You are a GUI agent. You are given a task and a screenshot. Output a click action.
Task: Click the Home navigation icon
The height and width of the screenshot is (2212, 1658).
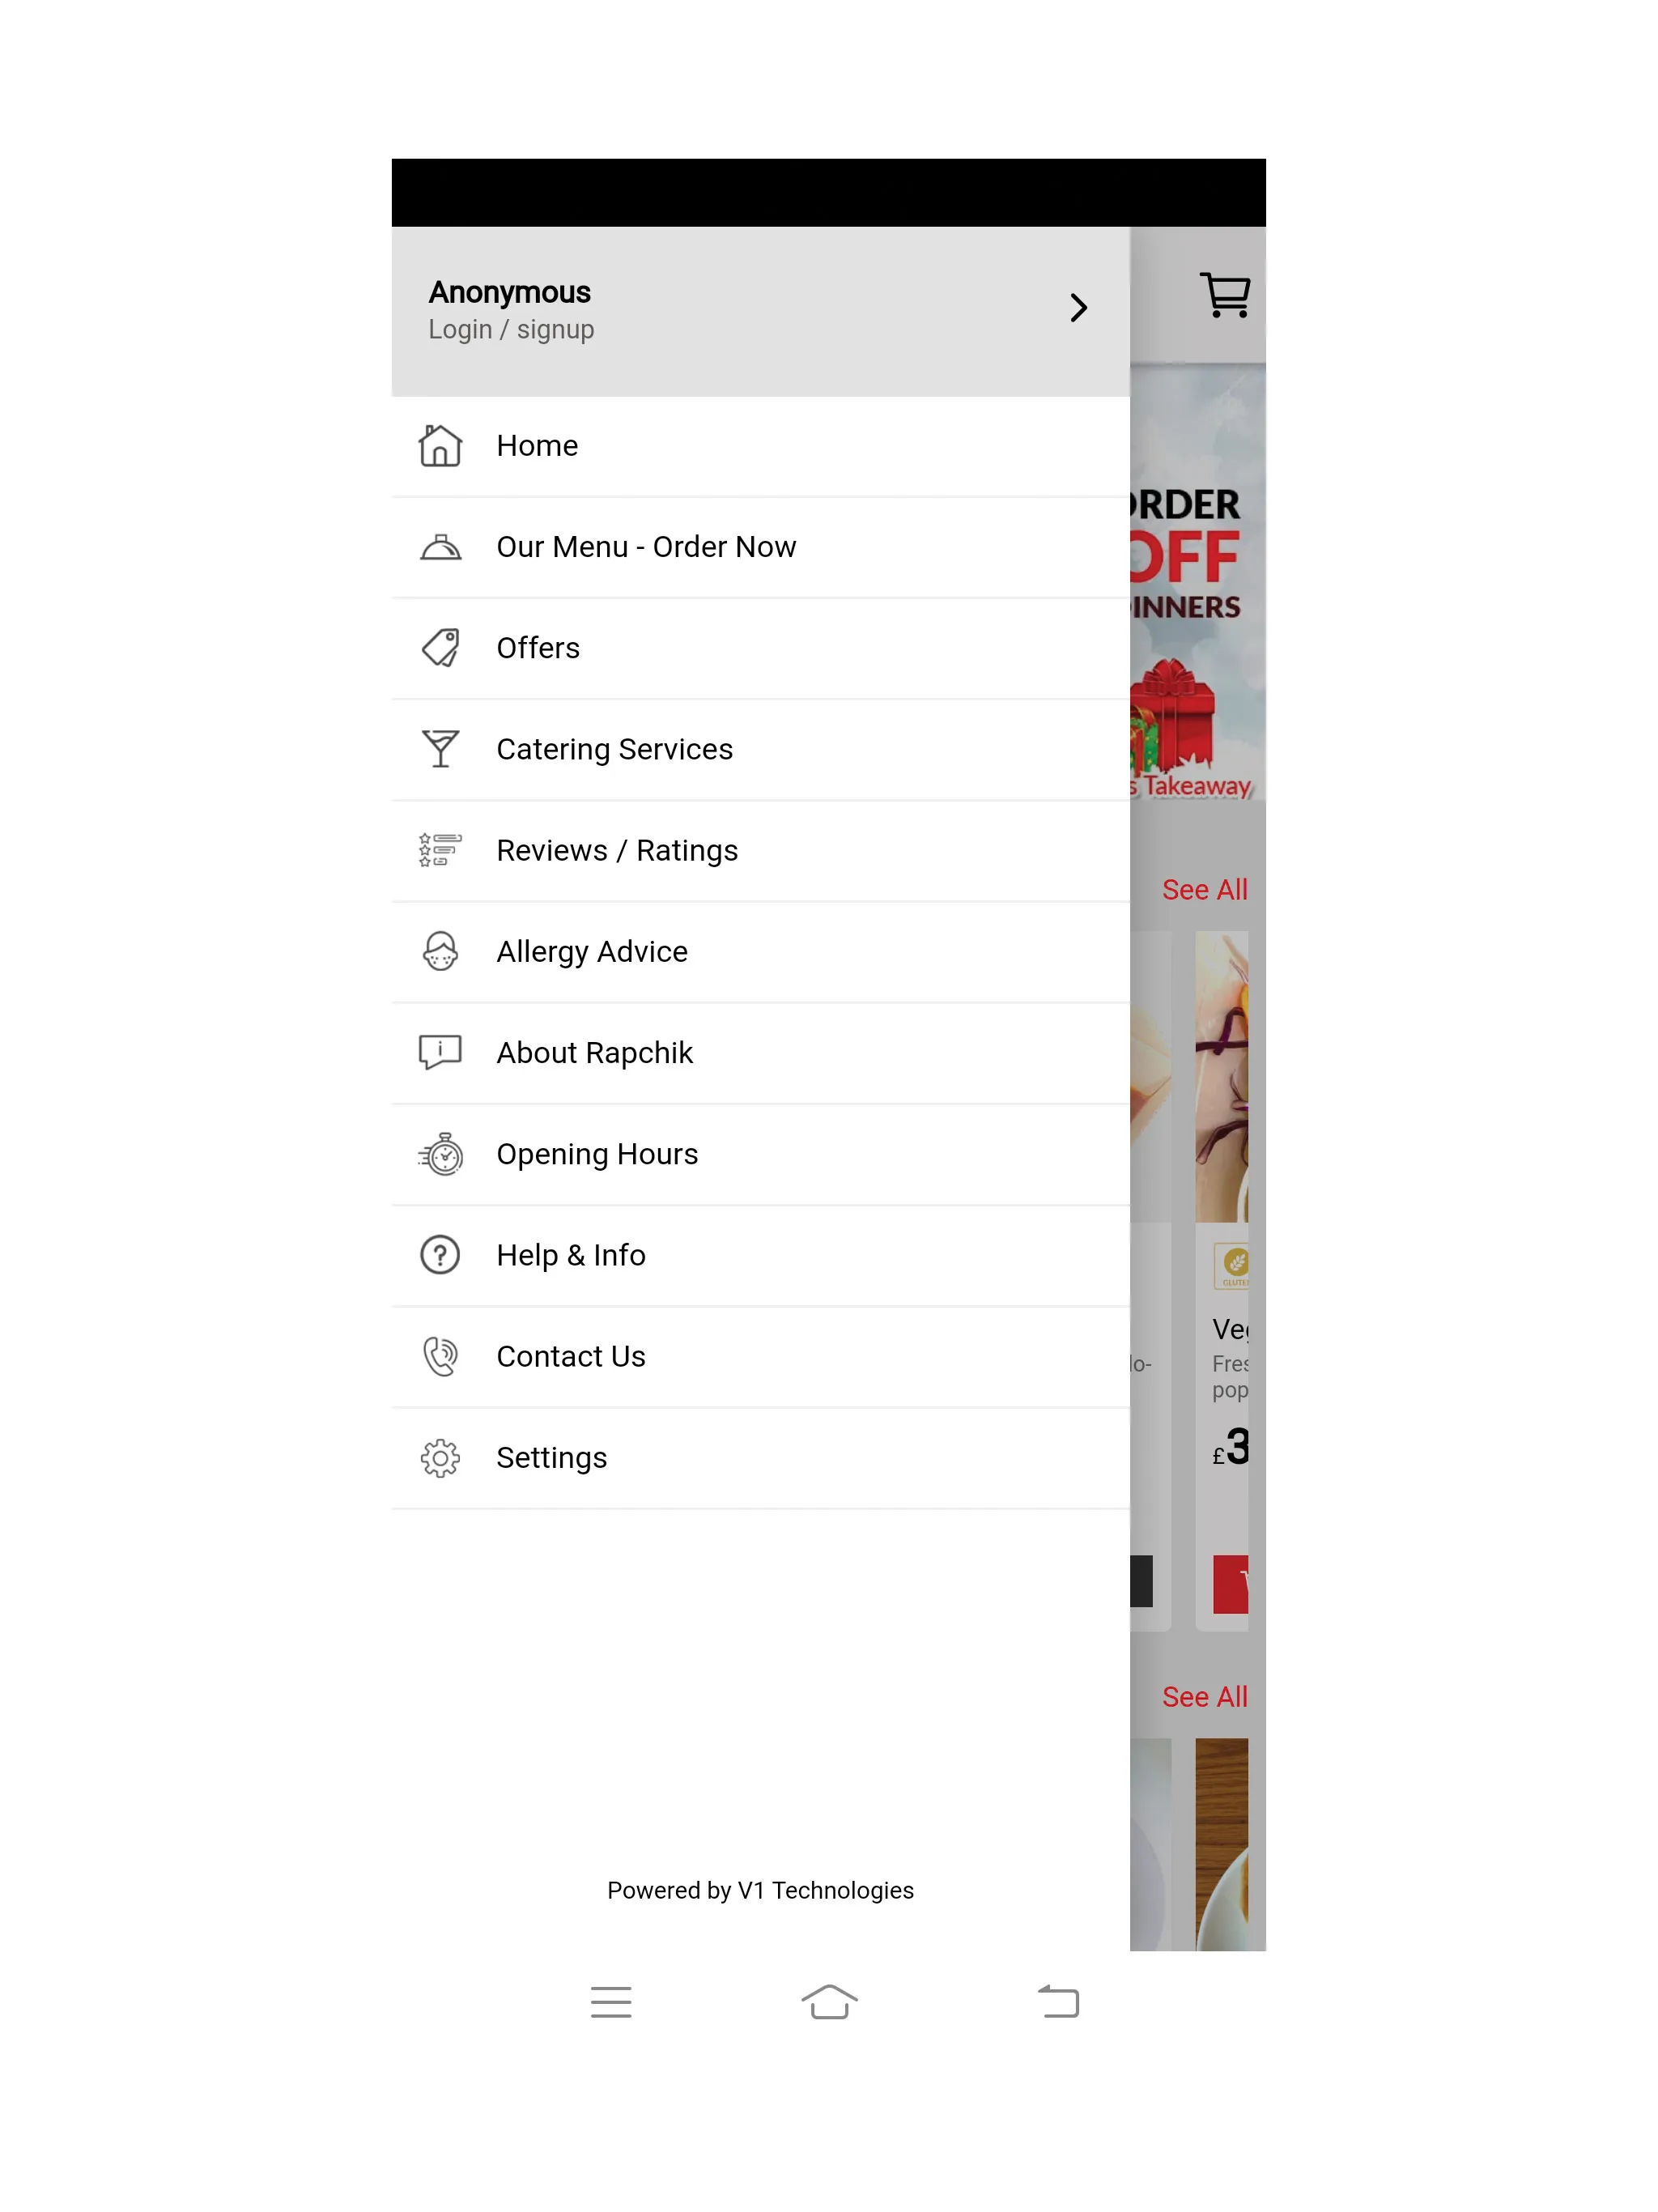[x=440, y=445]
